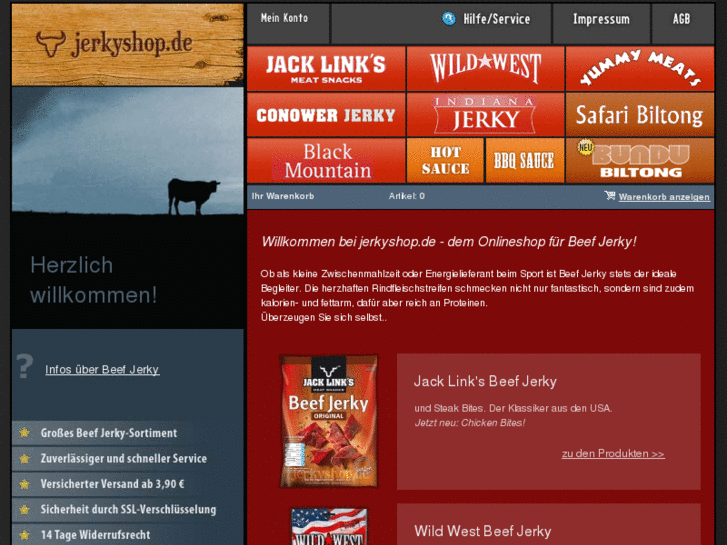Click the Wild West package image
Viewport: 727px width, 545px height.
click(x=329, y=526)
